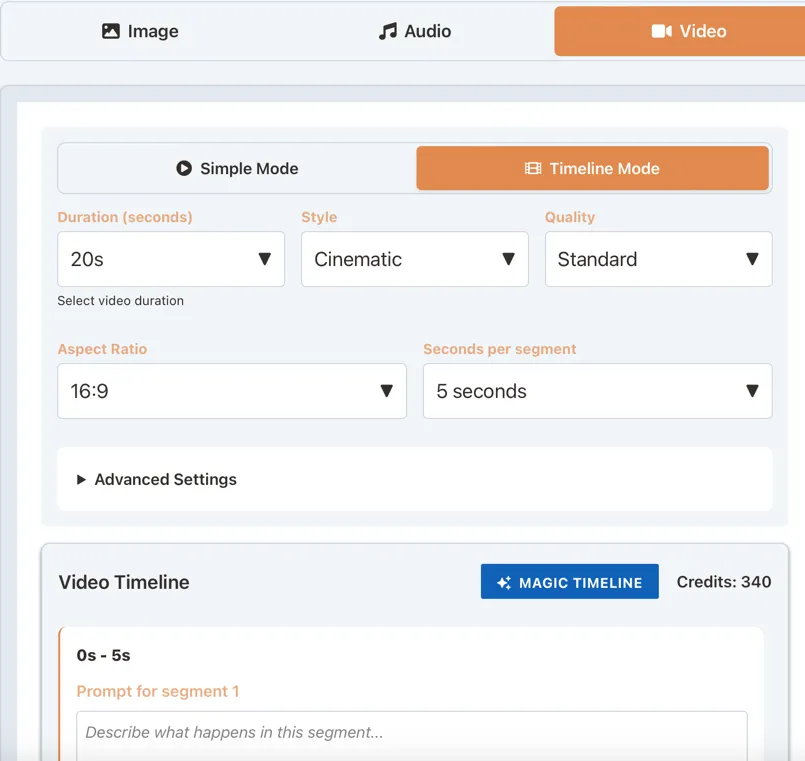Switch to Simple Mode

pyautogui.click(x=237, y=168)
